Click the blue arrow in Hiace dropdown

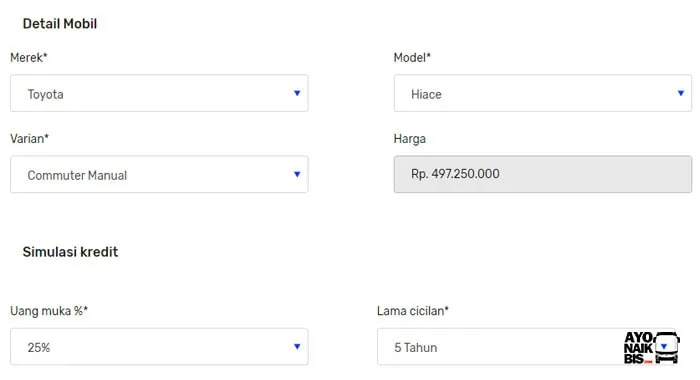point(681,93)
